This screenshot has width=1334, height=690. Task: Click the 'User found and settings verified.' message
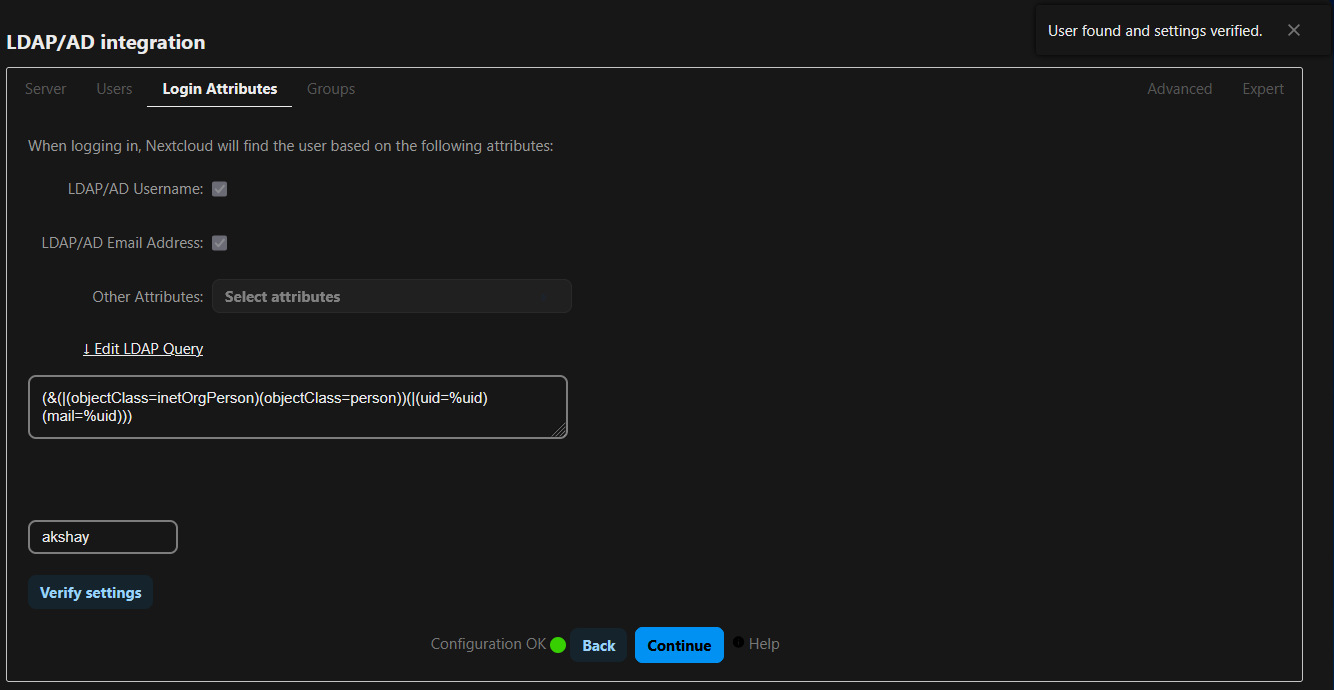point(1155,31)
